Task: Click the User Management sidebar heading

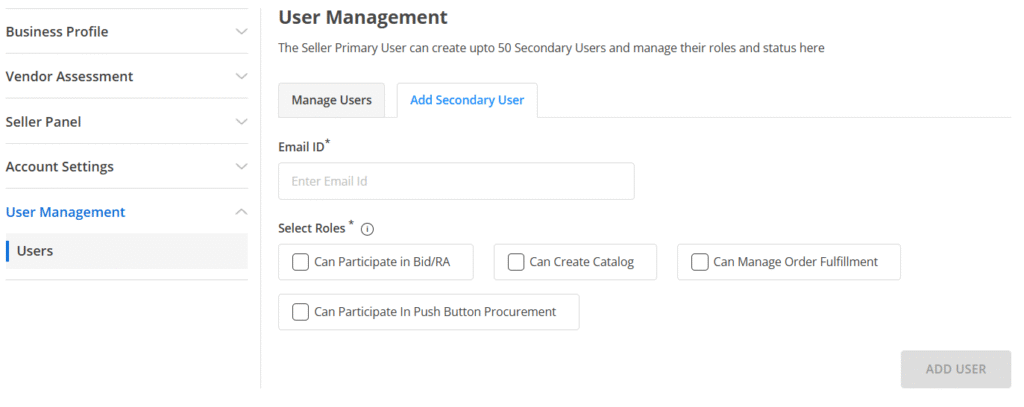Action: tap(66, 212)
